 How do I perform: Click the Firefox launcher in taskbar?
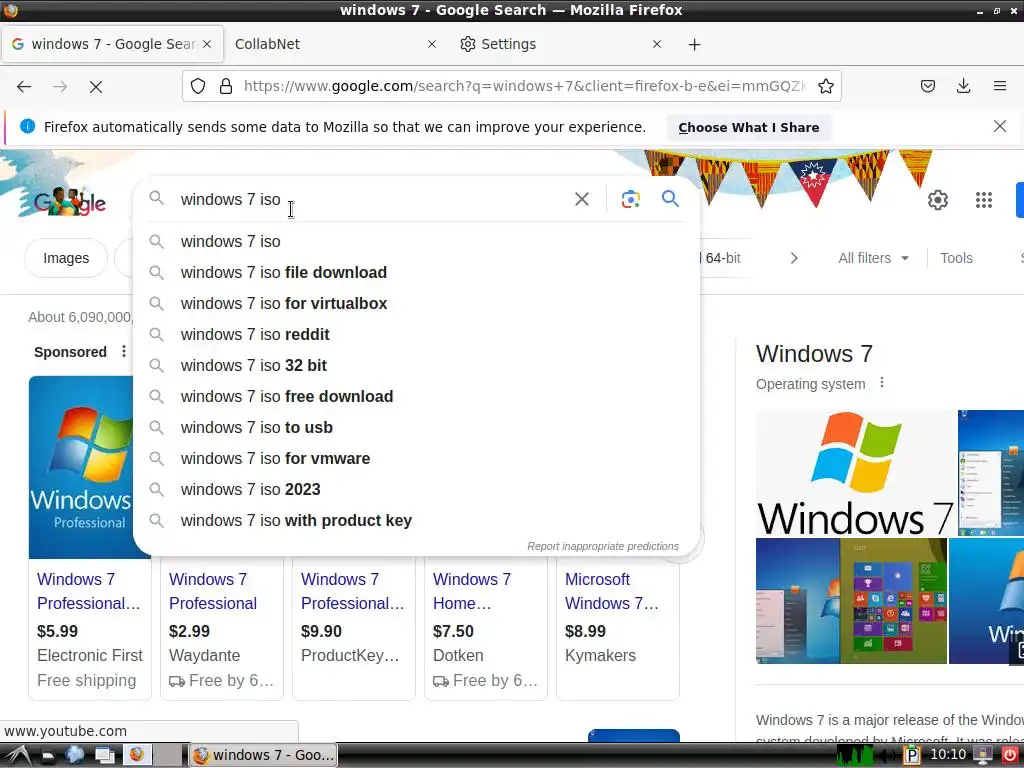coord(136,755)
